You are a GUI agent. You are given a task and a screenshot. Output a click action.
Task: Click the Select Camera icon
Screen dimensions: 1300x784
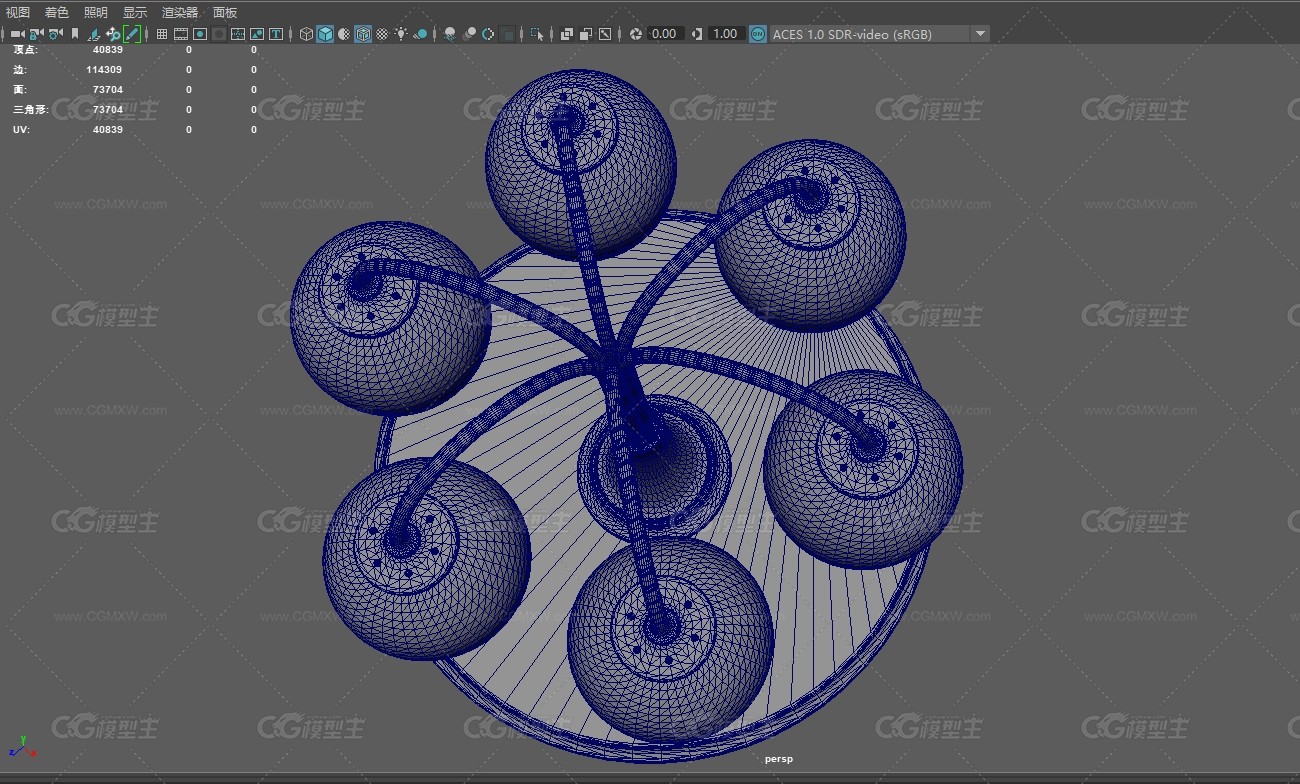(x=17, y=34)
